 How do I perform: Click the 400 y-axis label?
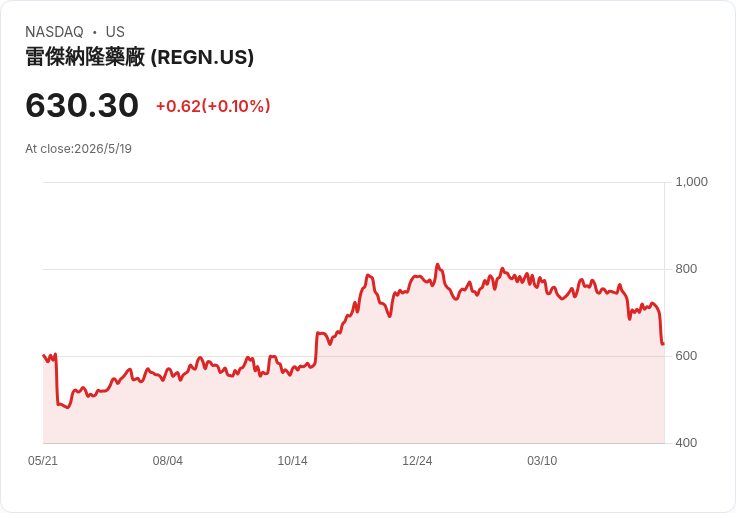point(686,443)
